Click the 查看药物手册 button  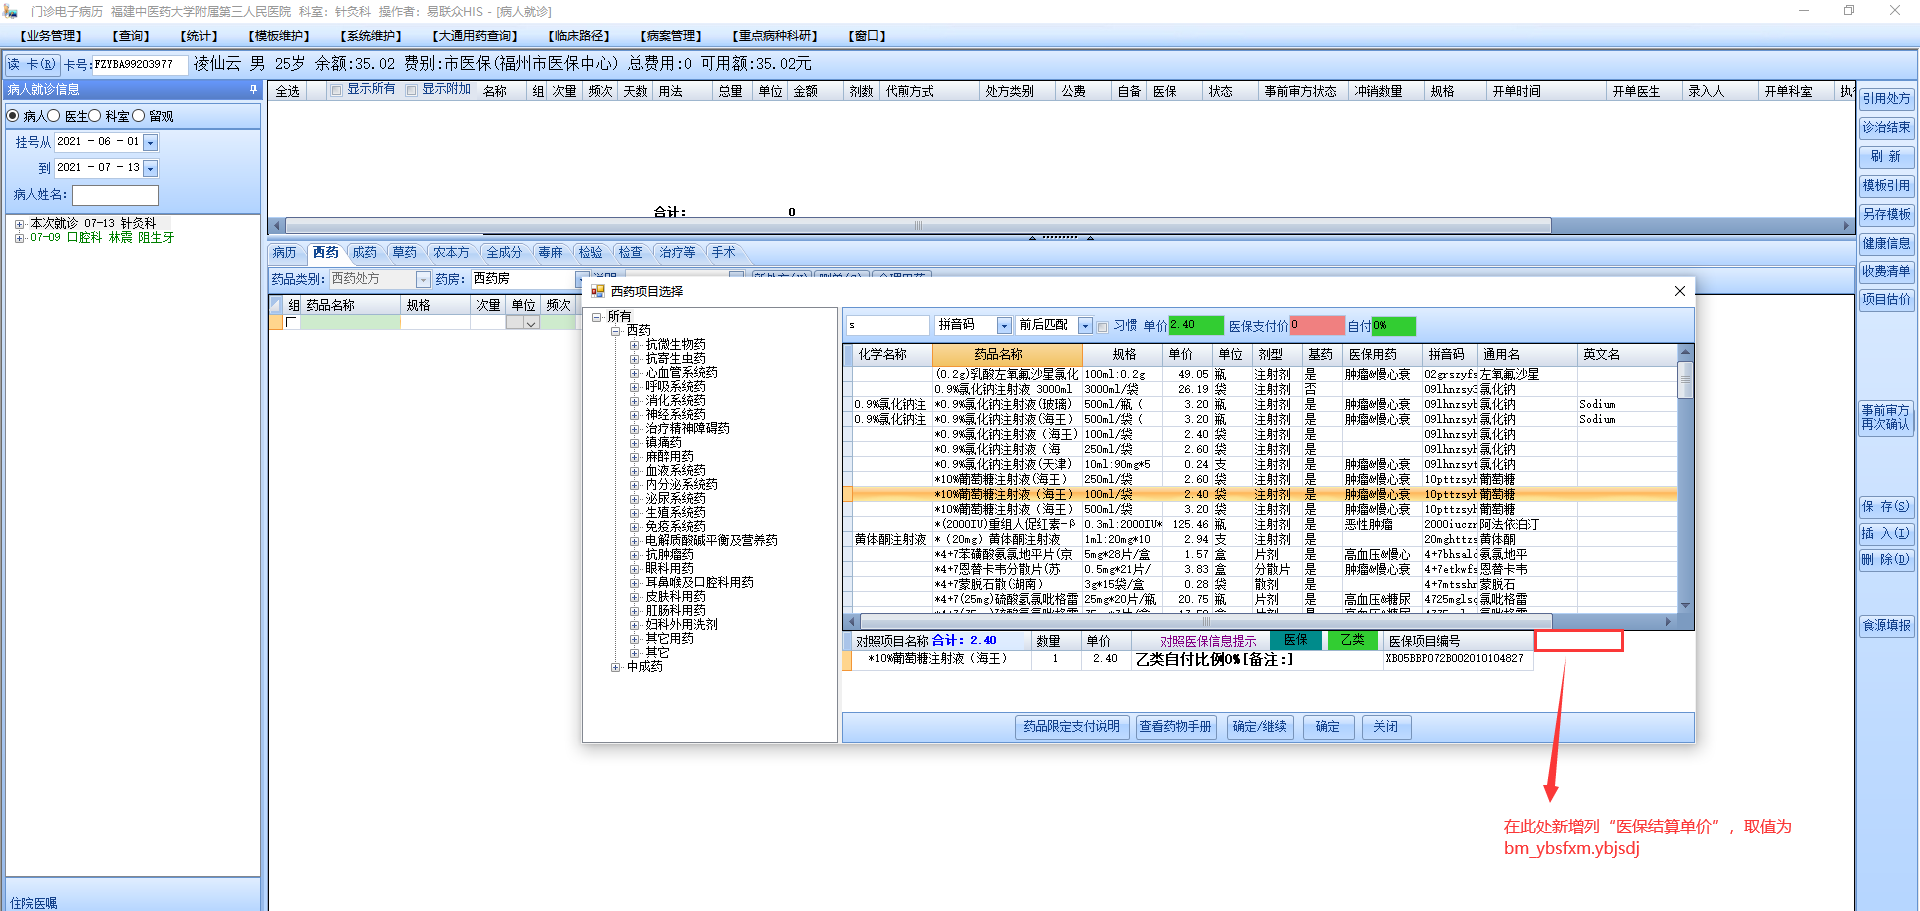click(1176, 727)
